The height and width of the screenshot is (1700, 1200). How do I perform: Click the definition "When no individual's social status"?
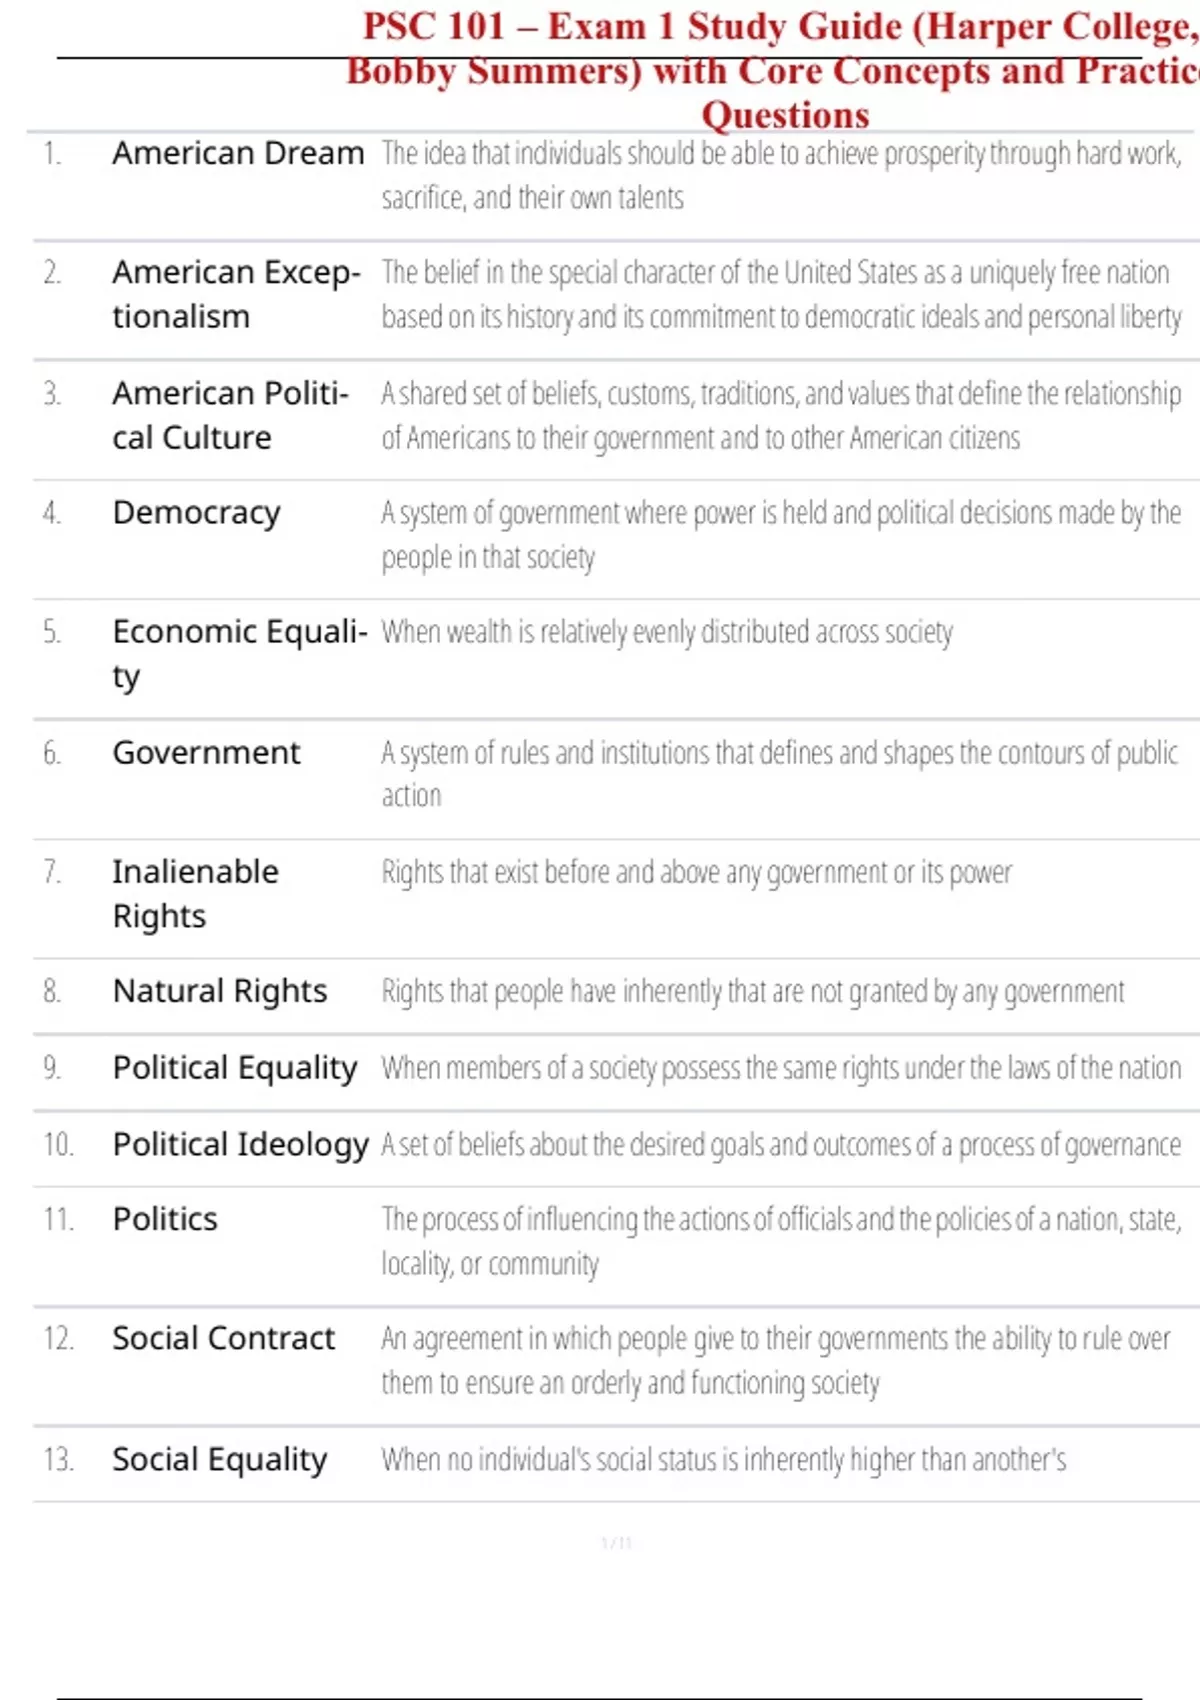click(723, 1460)
